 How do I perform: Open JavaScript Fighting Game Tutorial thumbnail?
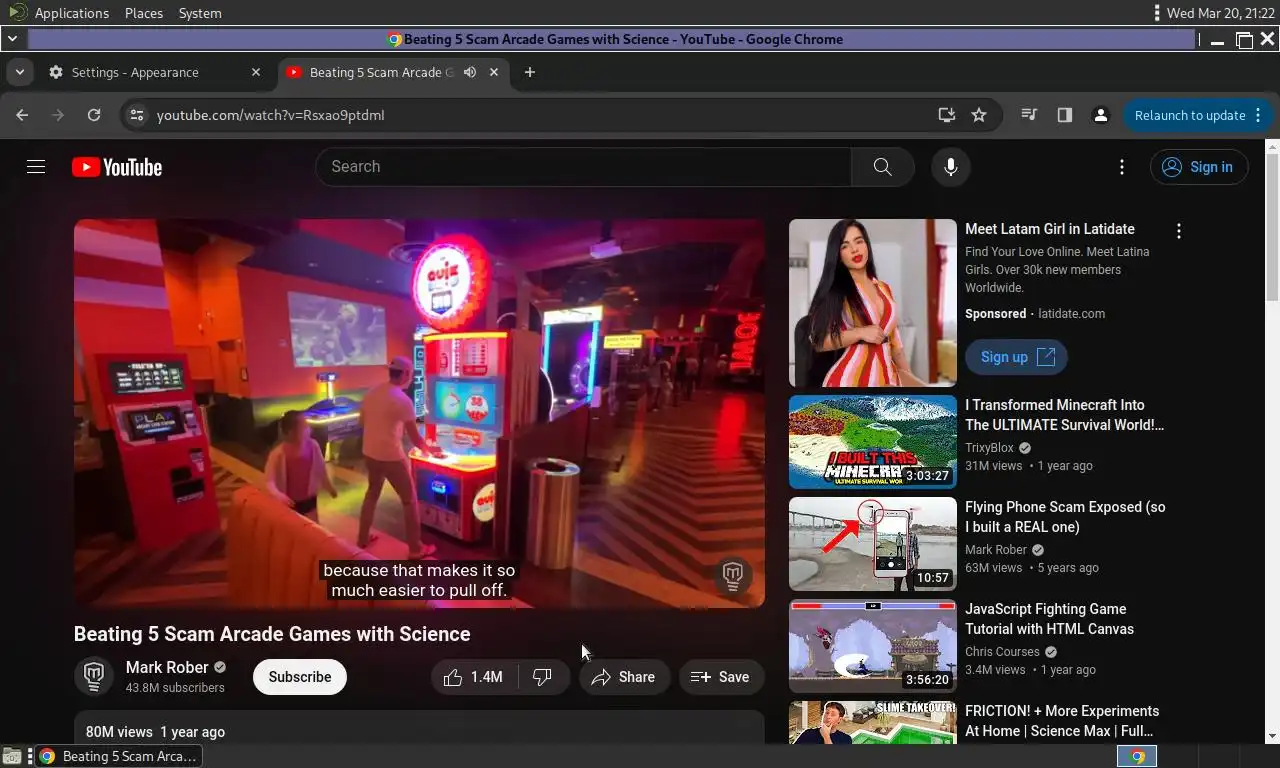point(873,646)
